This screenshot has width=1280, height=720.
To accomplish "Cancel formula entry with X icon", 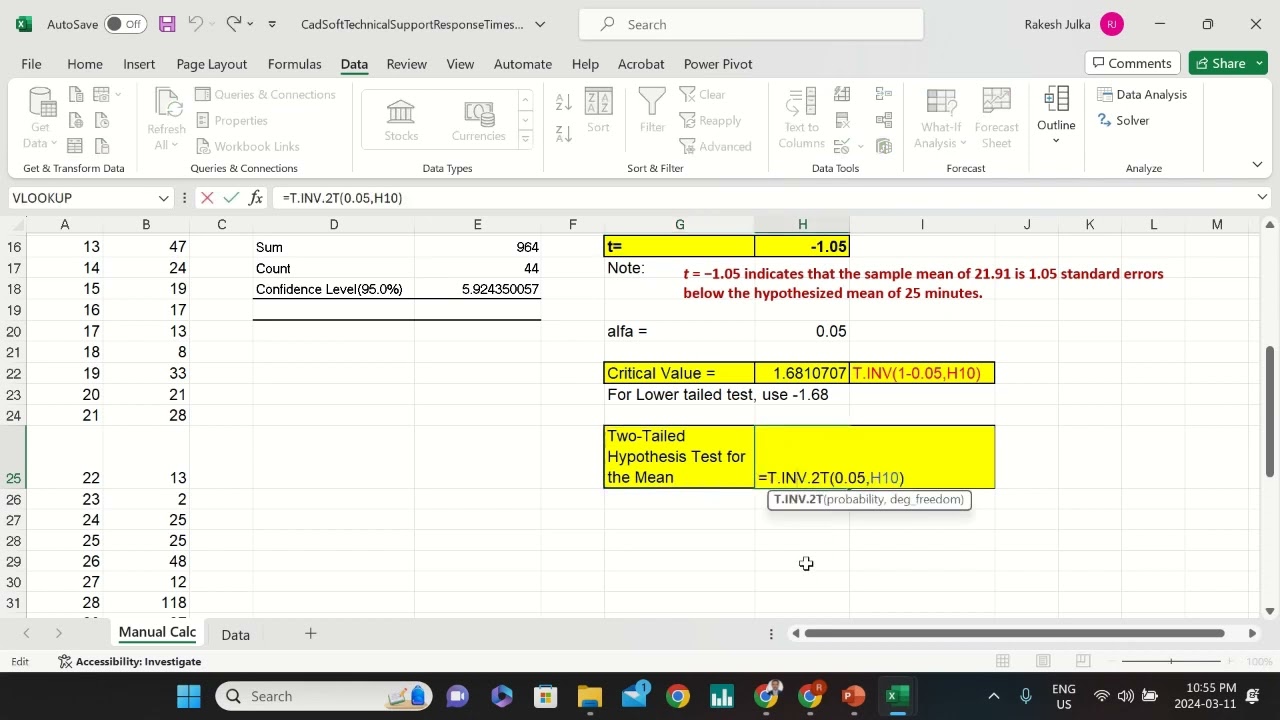I will (207, 198).
